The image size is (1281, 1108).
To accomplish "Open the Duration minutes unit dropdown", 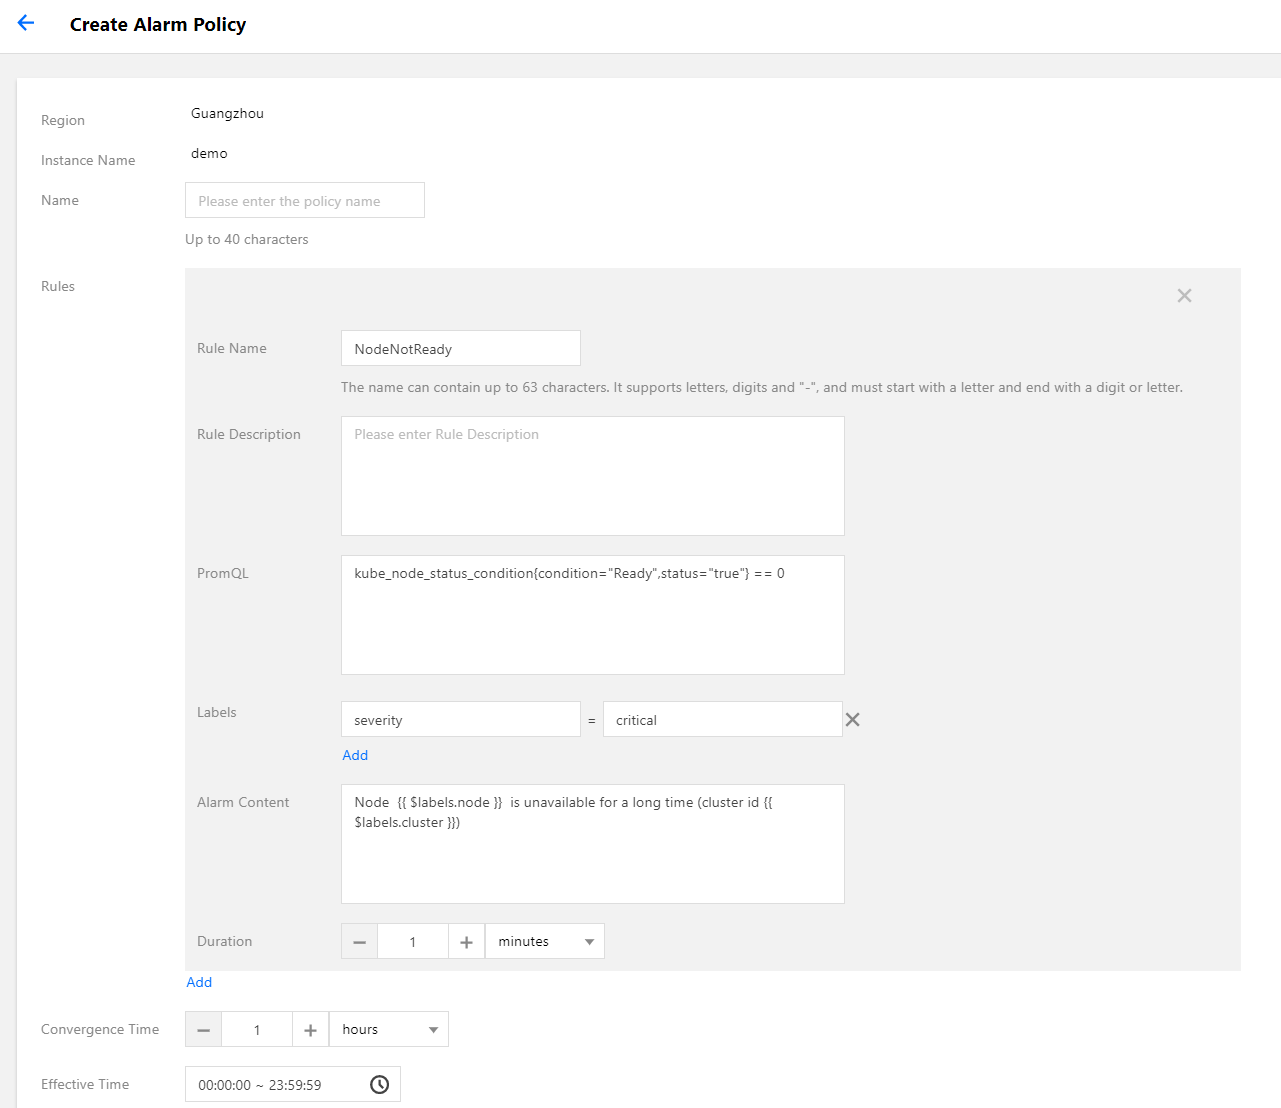I will [x=545, y=942].
